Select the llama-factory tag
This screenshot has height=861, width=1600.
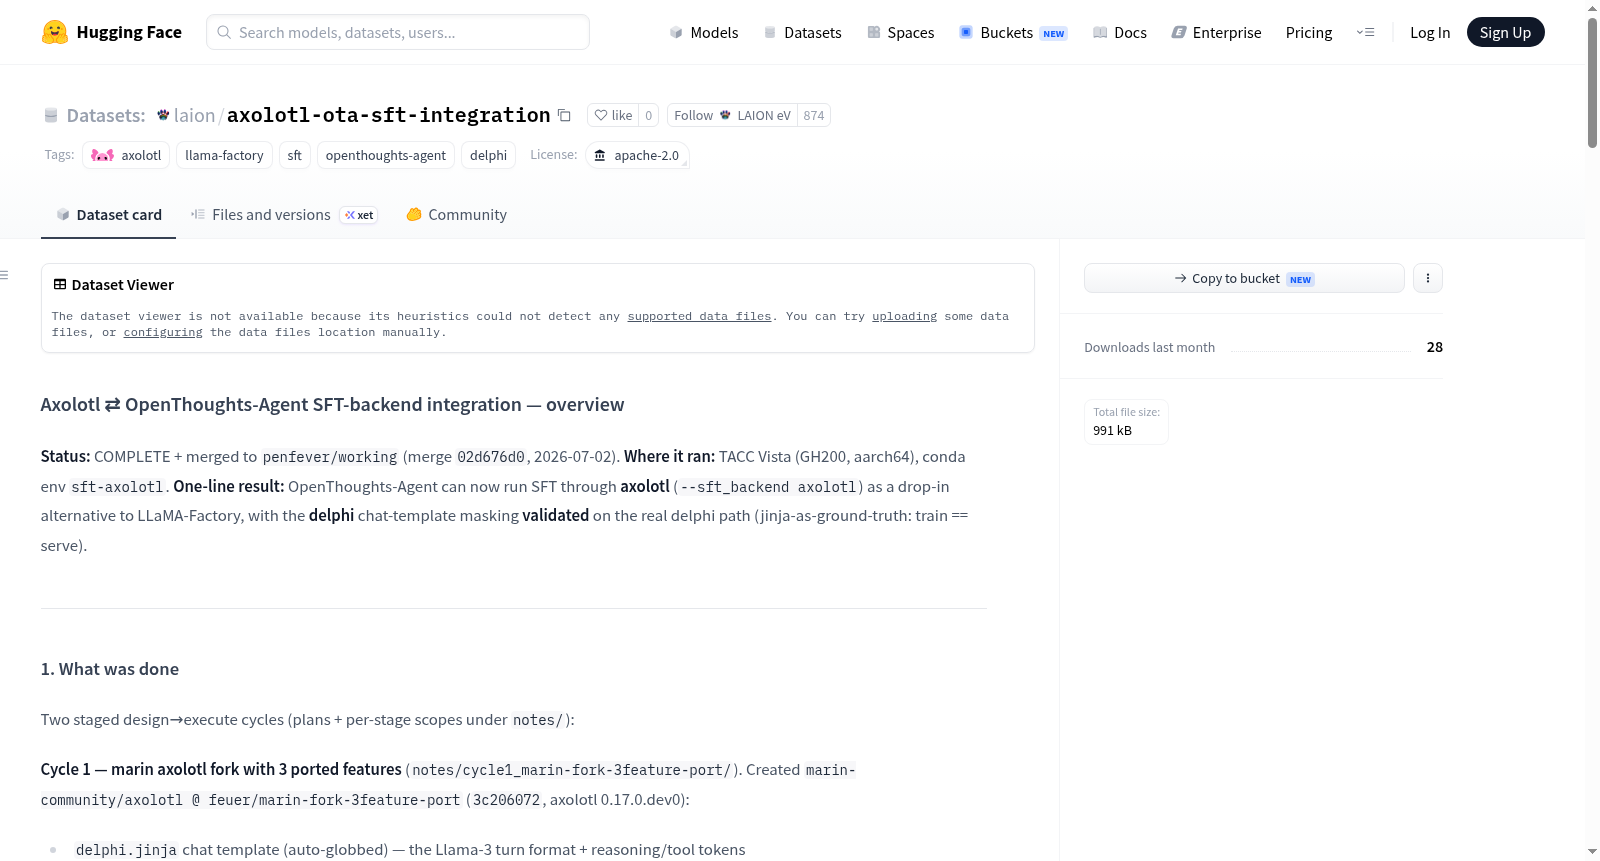(x=224, y=155)
